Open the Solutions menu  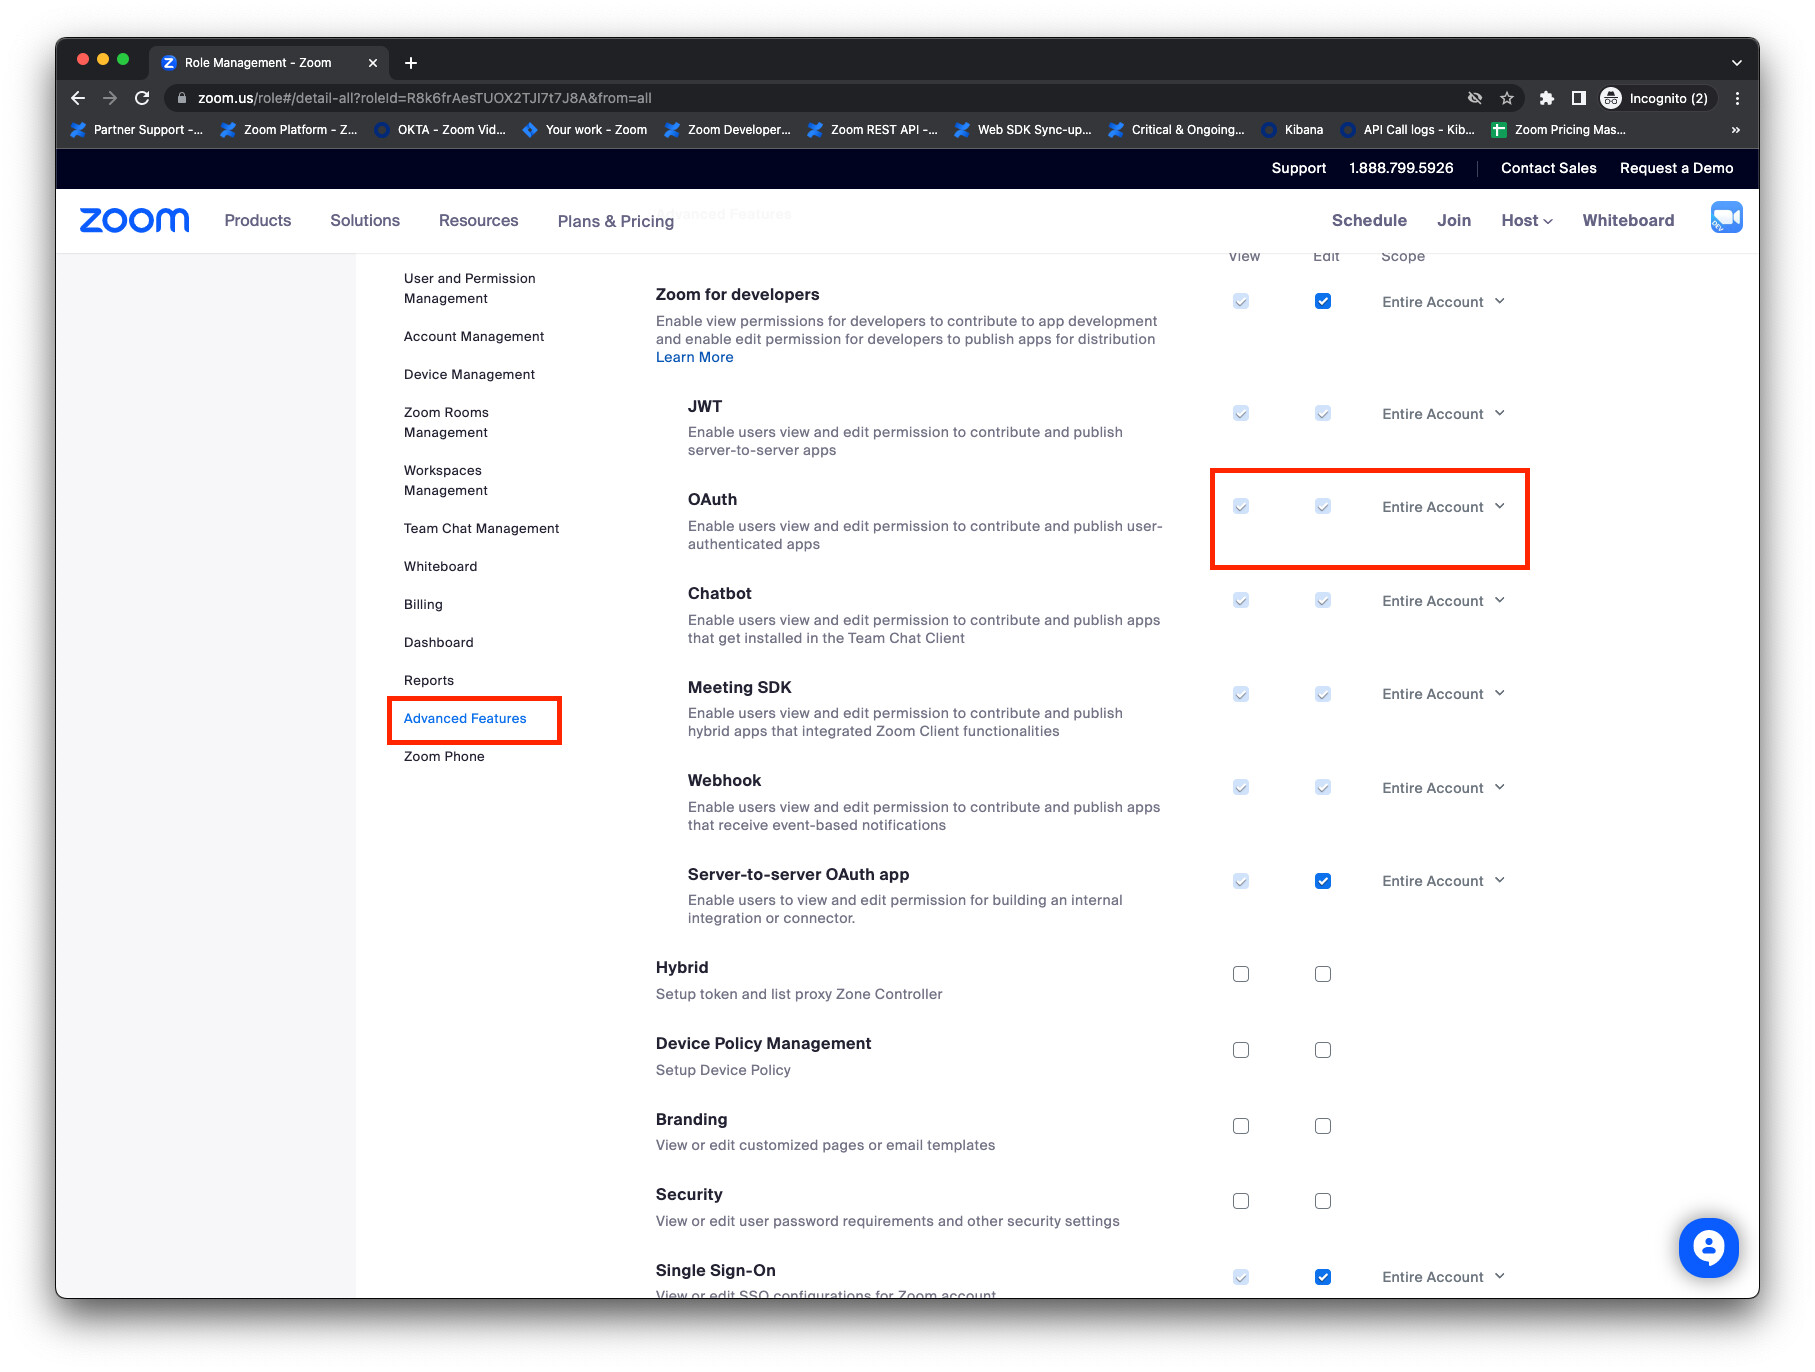click(x=365, y=220)
